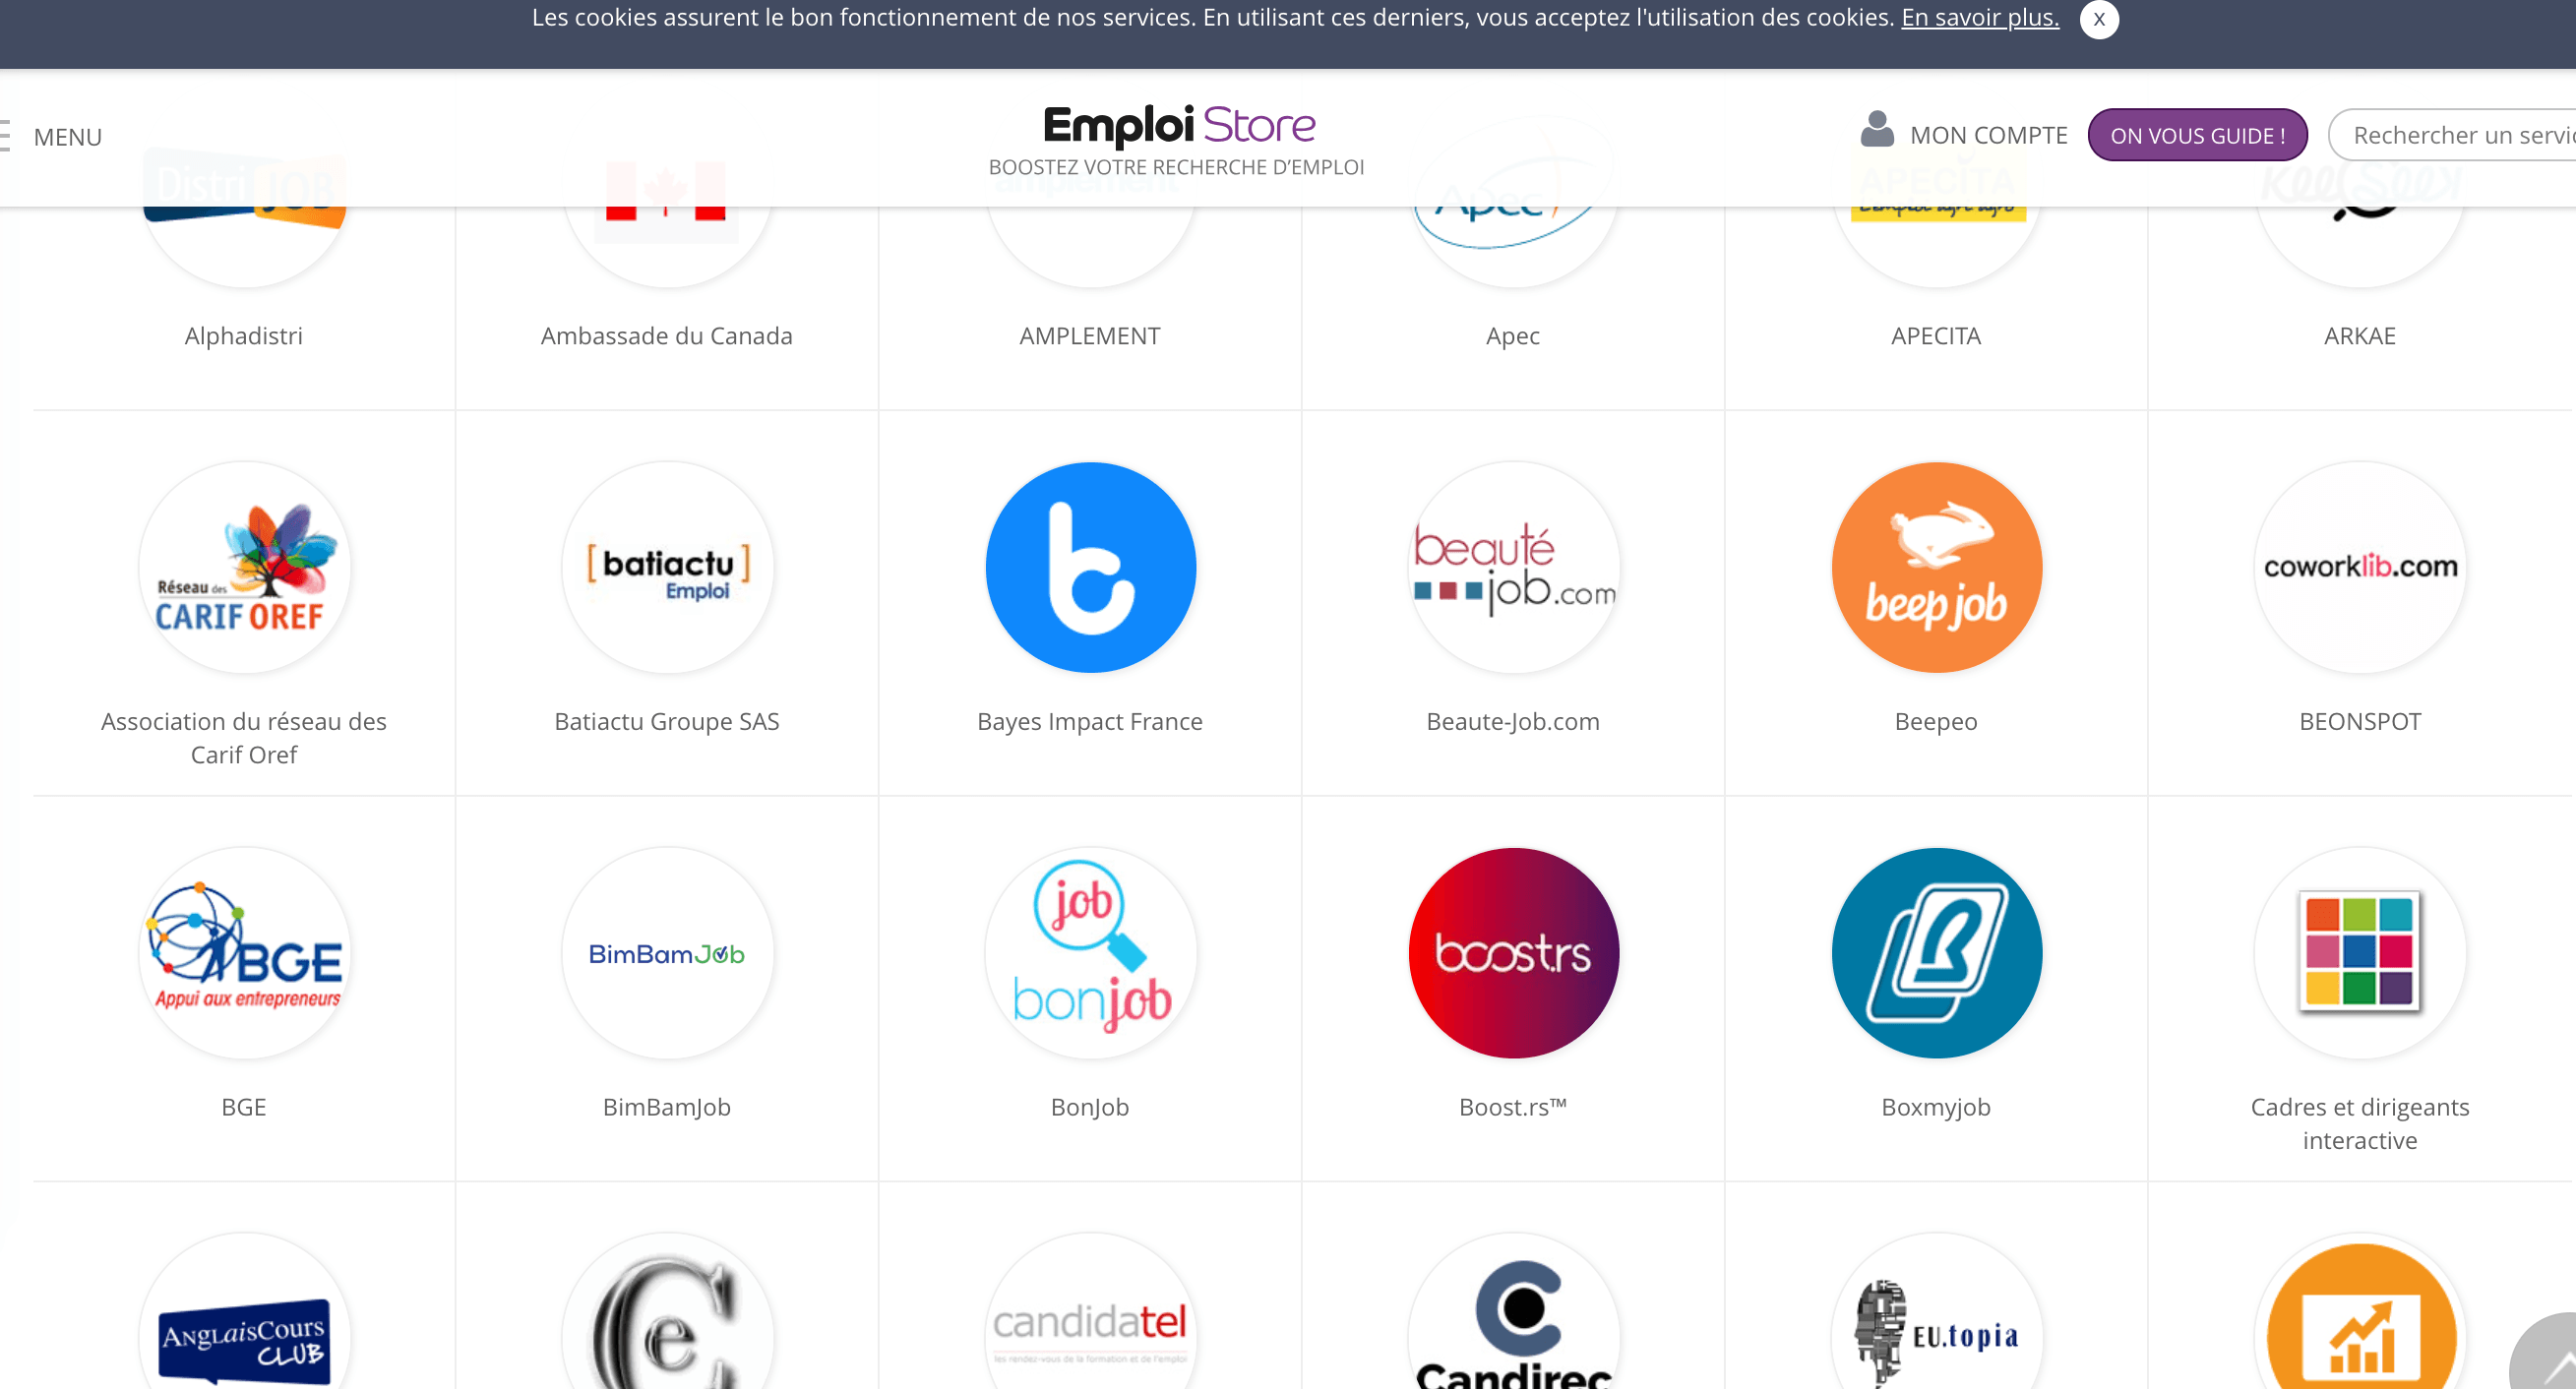This screenshot has height=1389, width=2576.
Task: Open the bonjob magnifier logo
Action: (x=1090, y=953)
